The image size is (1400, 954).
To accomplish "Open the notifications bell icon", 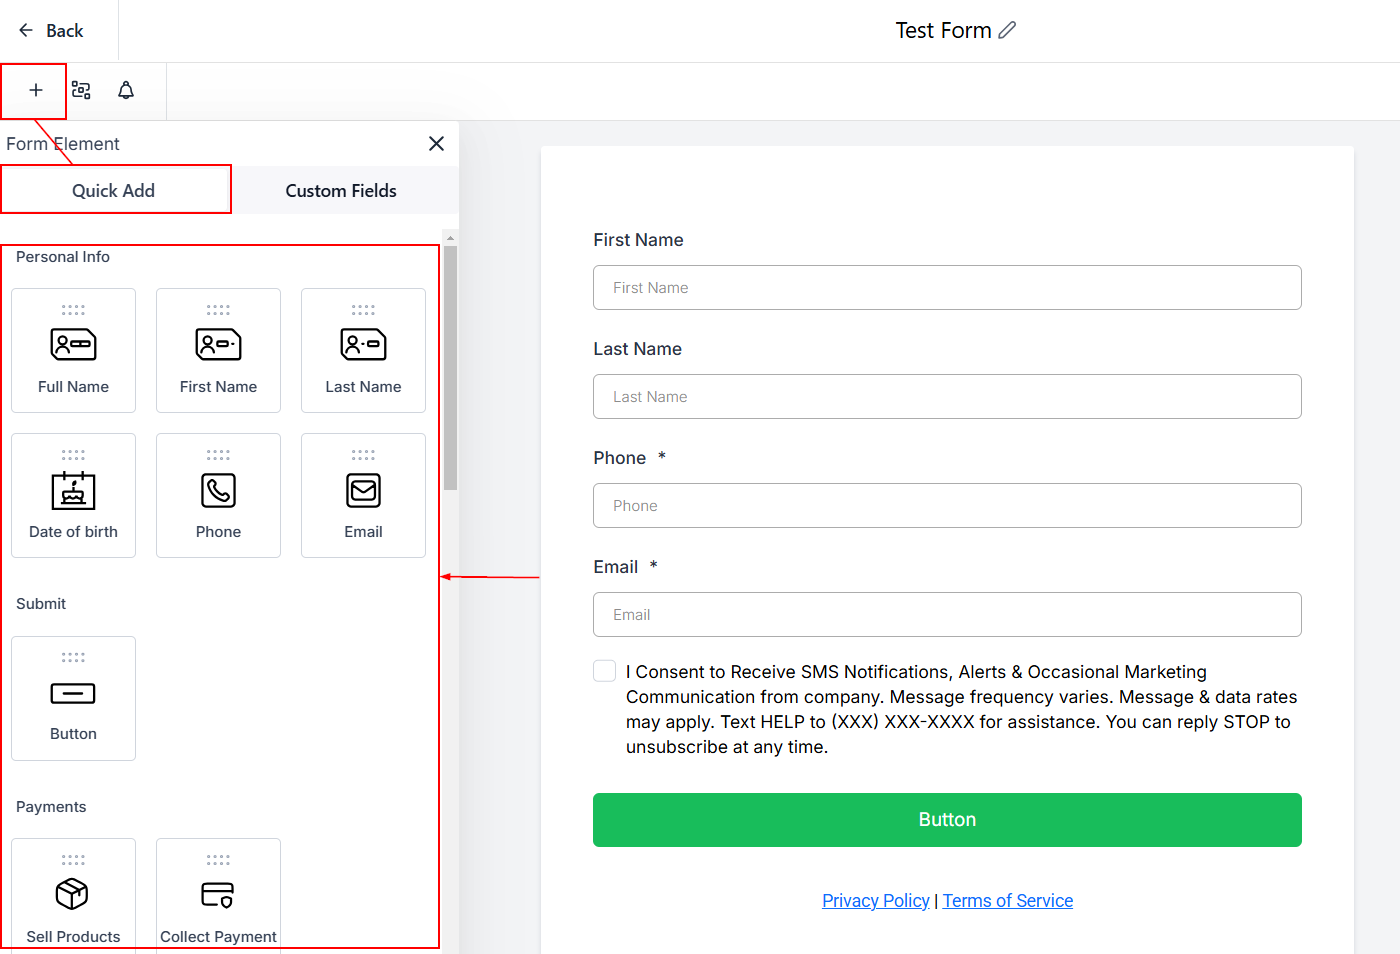I will point(126,90).
